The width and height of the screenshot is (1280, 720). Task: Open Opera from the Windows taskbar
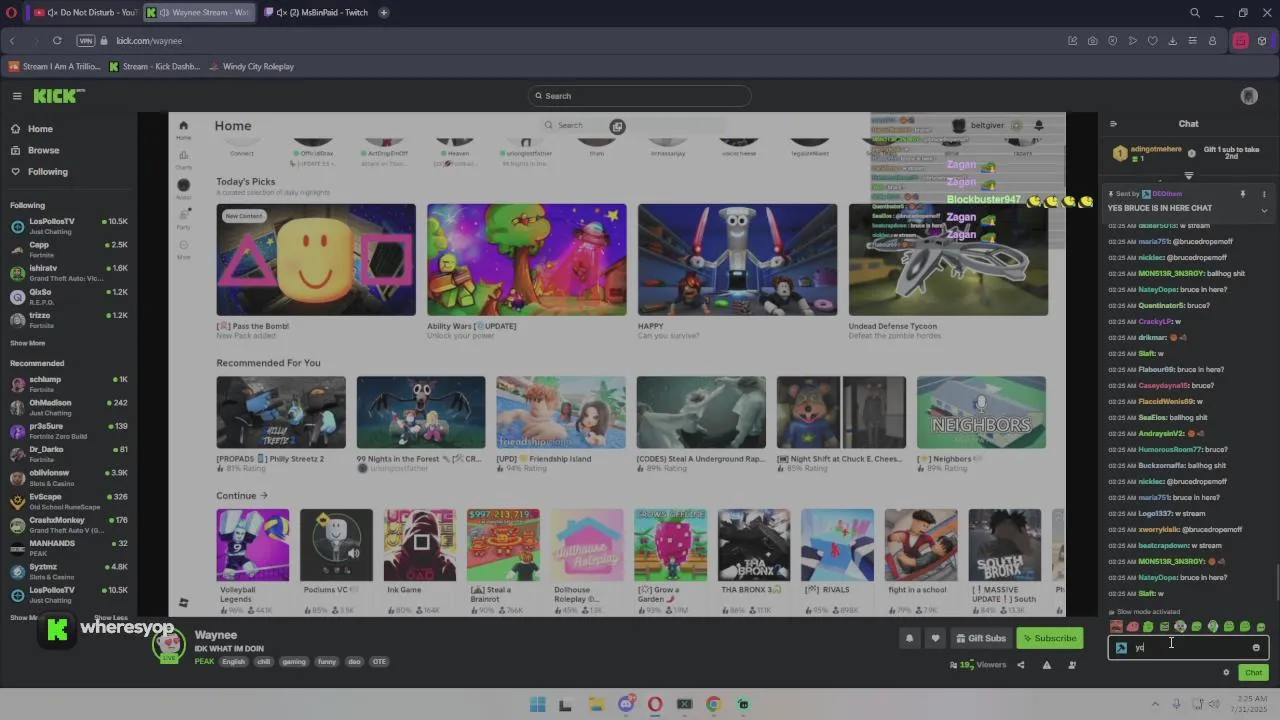655,704
